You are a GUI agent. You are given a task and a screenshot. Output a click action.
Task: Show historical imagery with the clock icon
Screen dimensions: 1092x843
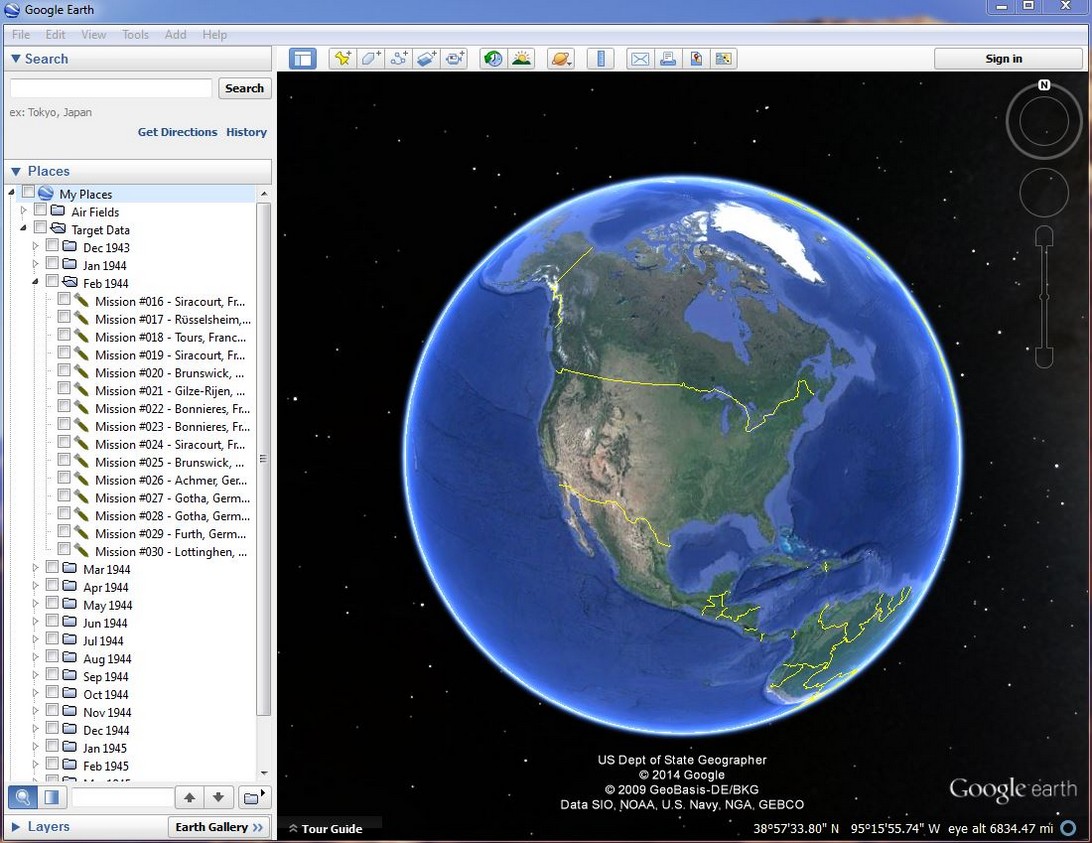point(494,59)
